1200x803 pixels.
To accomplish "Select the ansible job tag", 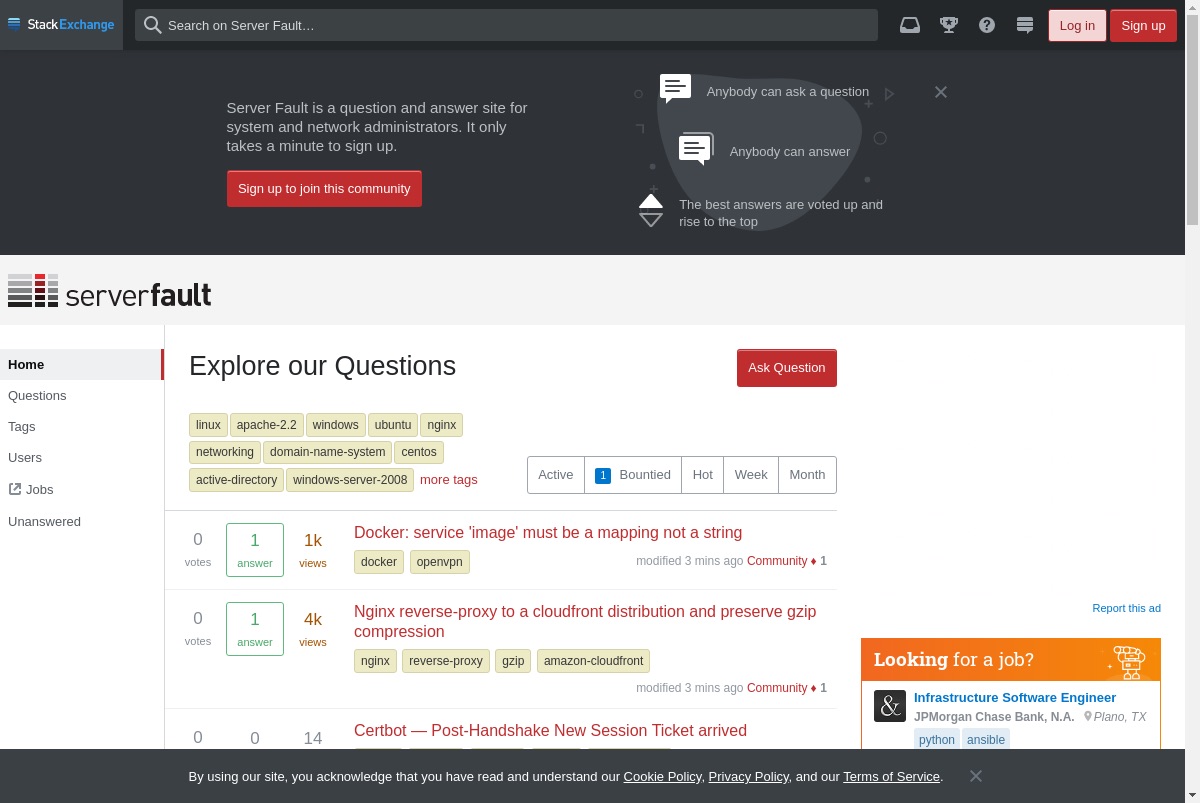I will (986, 740).
